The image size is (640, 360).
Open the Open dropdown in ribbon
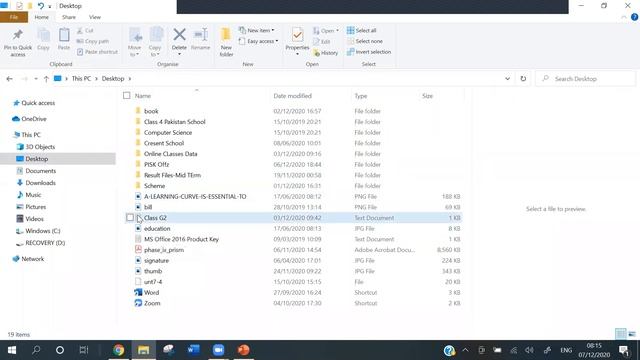[326, 31]
